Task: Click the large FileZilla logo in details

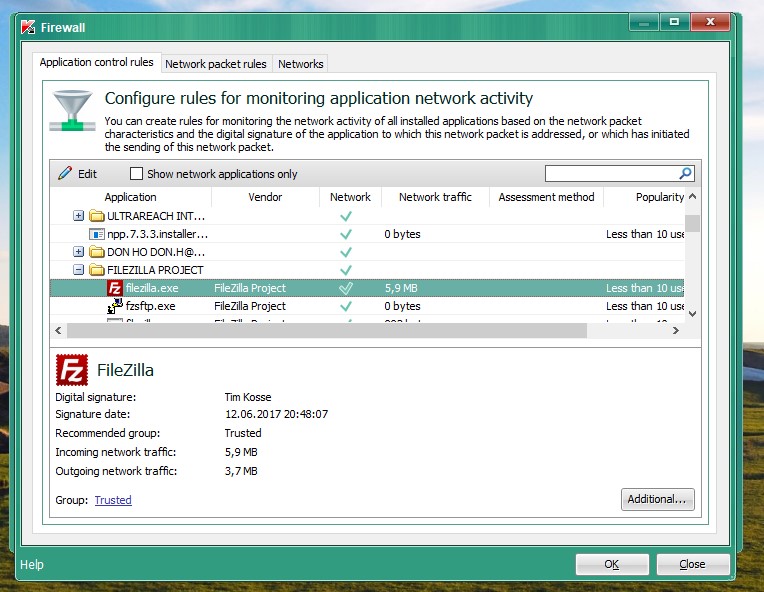Action: 72,370
